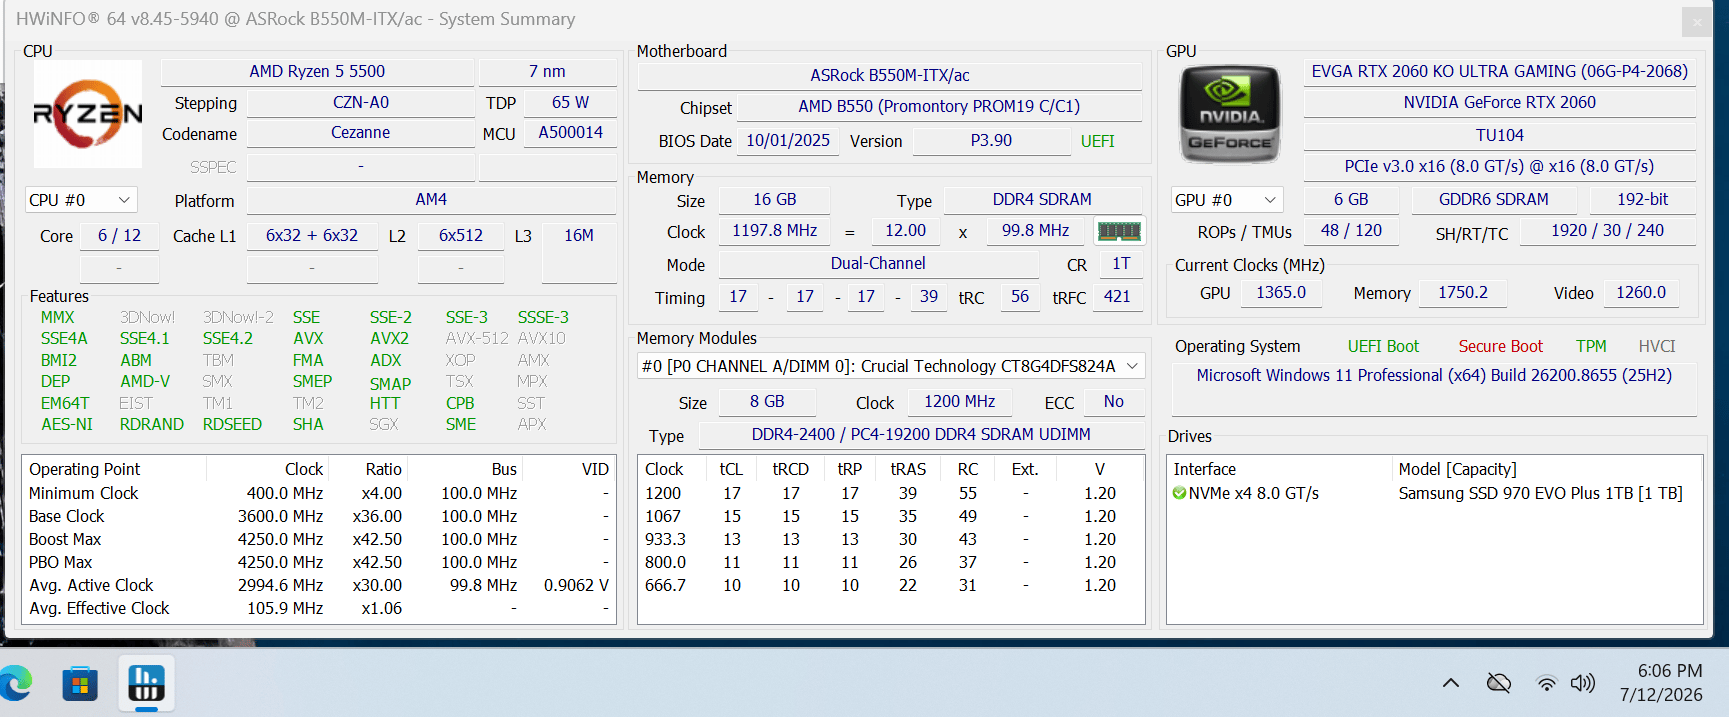Click the GPU memory clock 1750.2
The height and width of the screenshot is (717, 1729).
click(1462, 293)
